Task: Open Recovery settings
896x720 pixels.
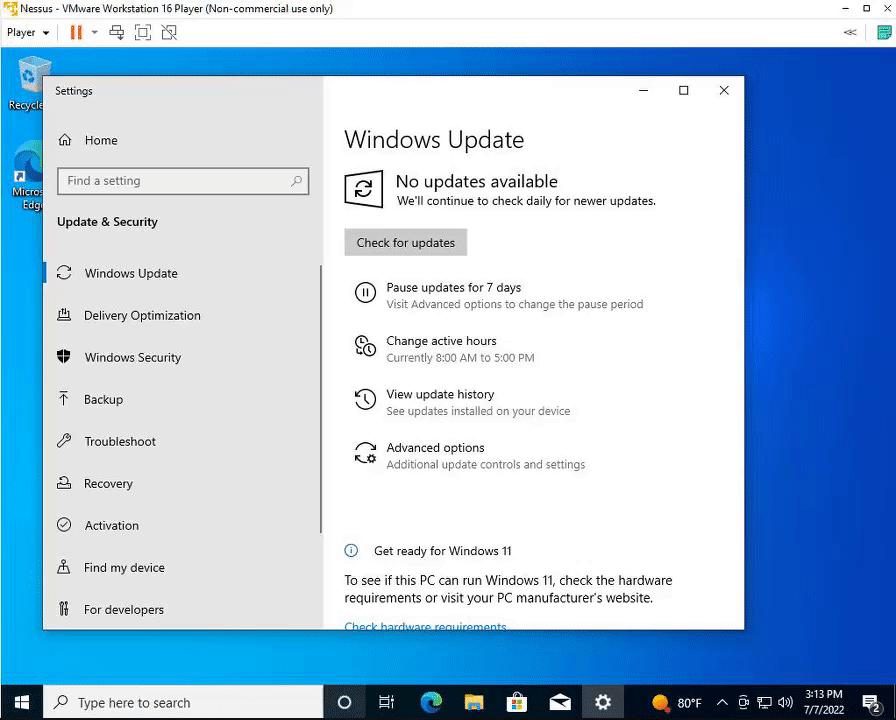Action: pos(183,483)
